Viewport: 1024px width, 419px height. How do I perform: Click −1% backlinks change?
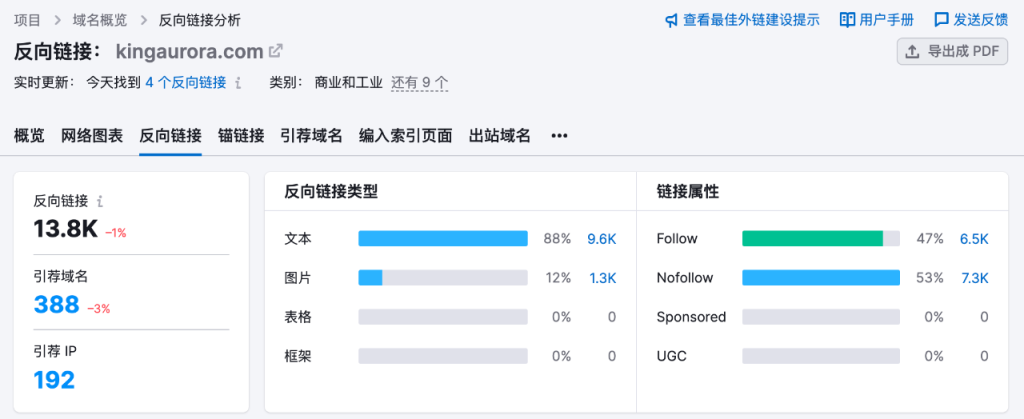[x=114, y=233]
